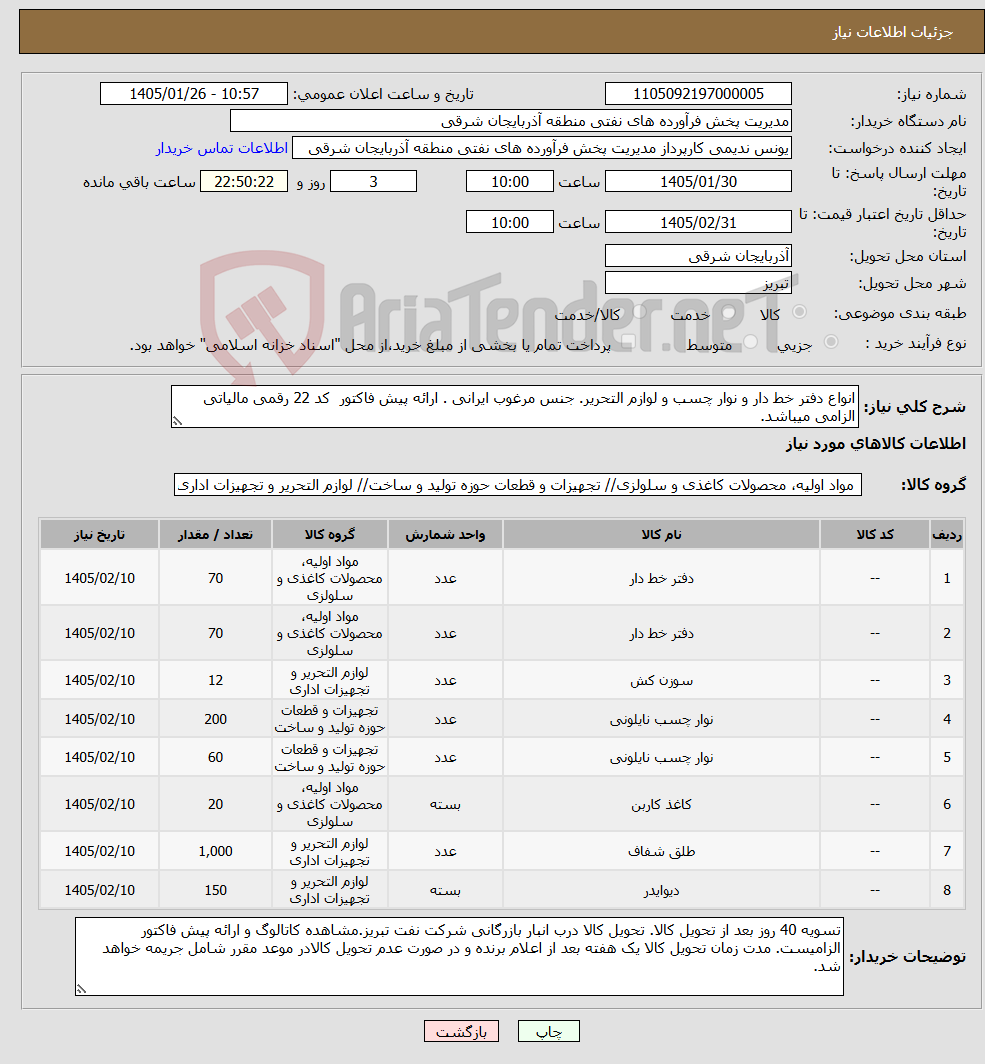The image size is (985, 1064).
Task: Click need date 1405/02/10 in row 8
Action: [x=99, y=890]
